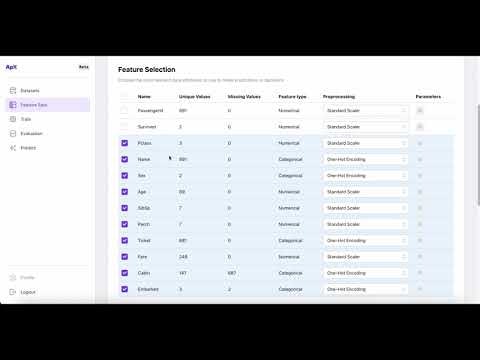Open the Datasets section via its icon
The image size is (480, 360).
[x=13, y=90]
